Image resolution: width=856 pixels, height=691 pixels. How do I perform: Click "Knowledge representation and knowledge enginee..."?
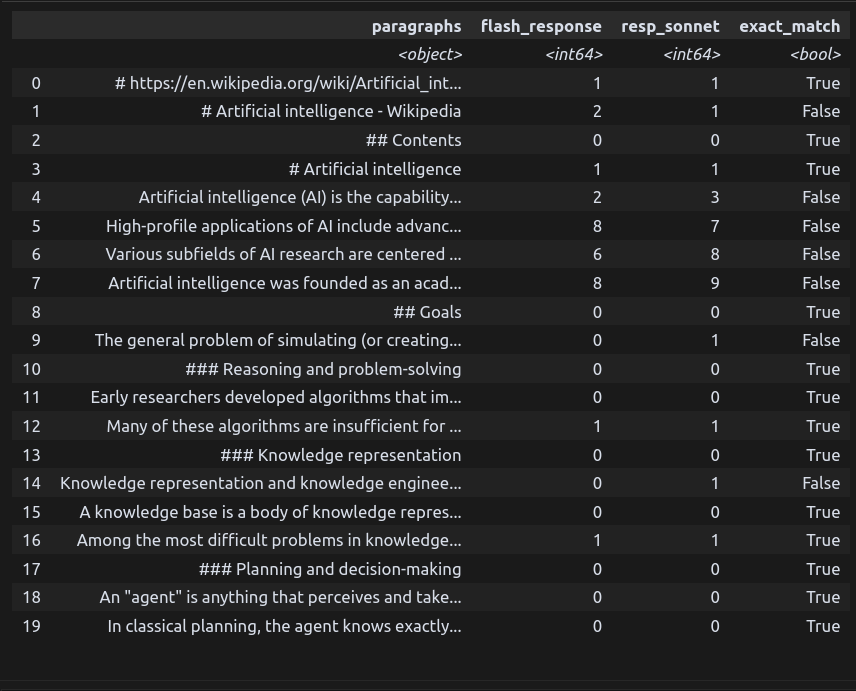click(260, 484)
